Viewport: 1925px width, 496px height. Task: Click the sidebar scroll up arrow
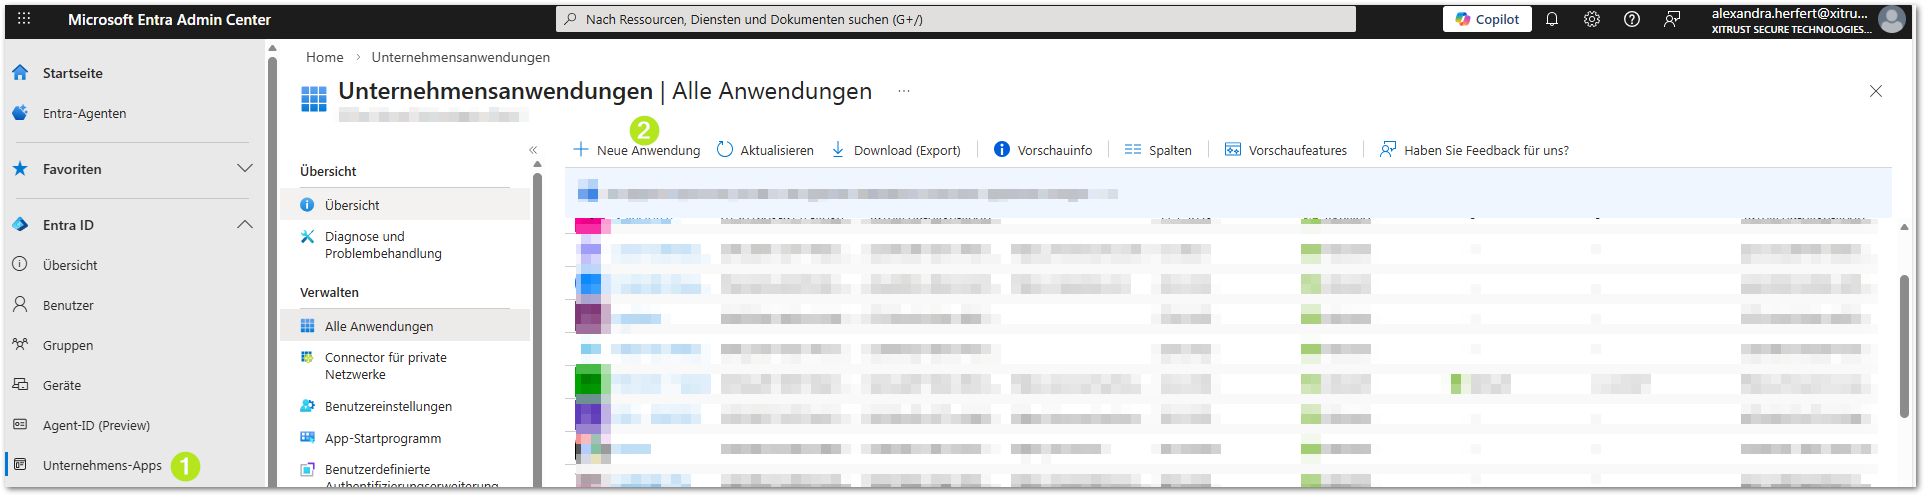click(272, 48)
